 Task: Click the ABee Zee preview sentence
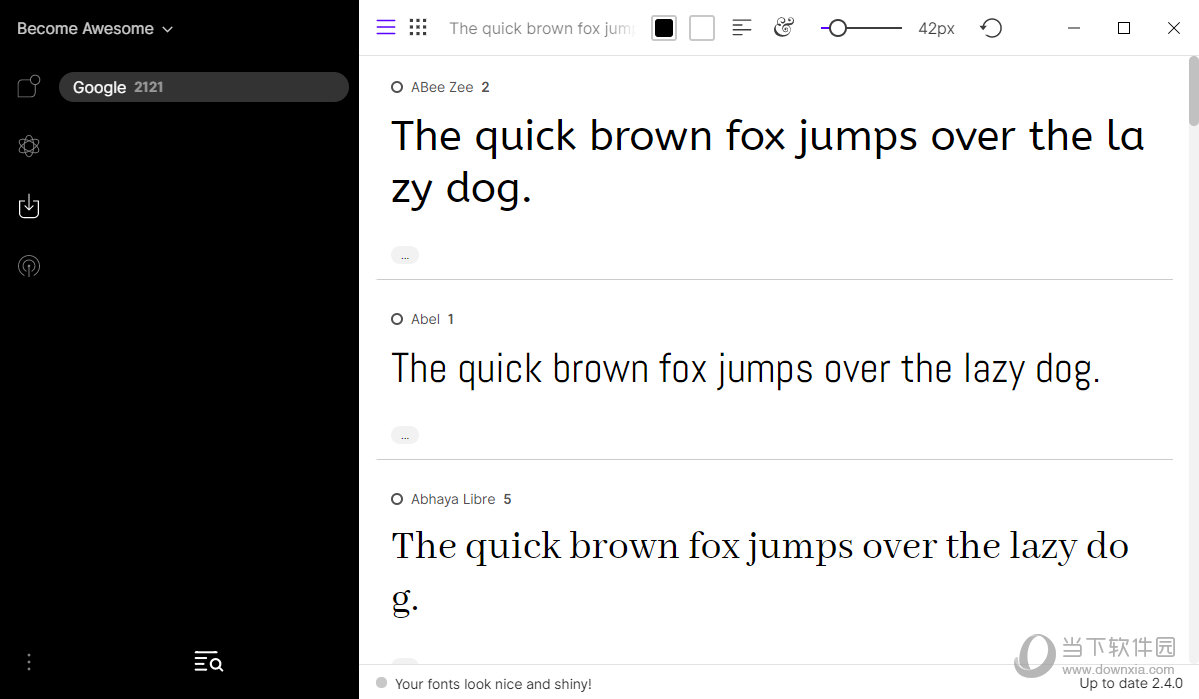point(768,162)
